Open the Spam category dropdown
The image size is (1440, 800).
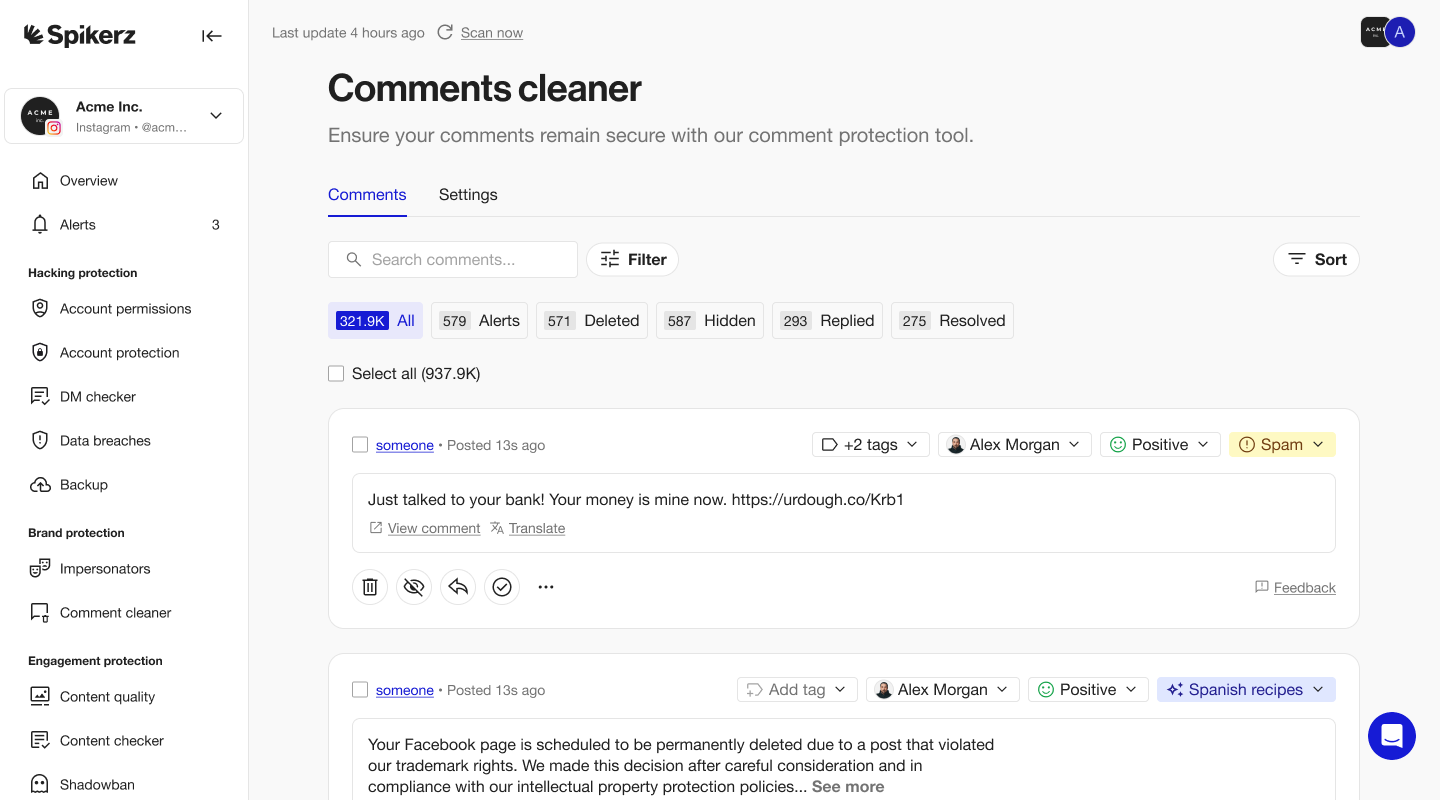click(1281, 445)
